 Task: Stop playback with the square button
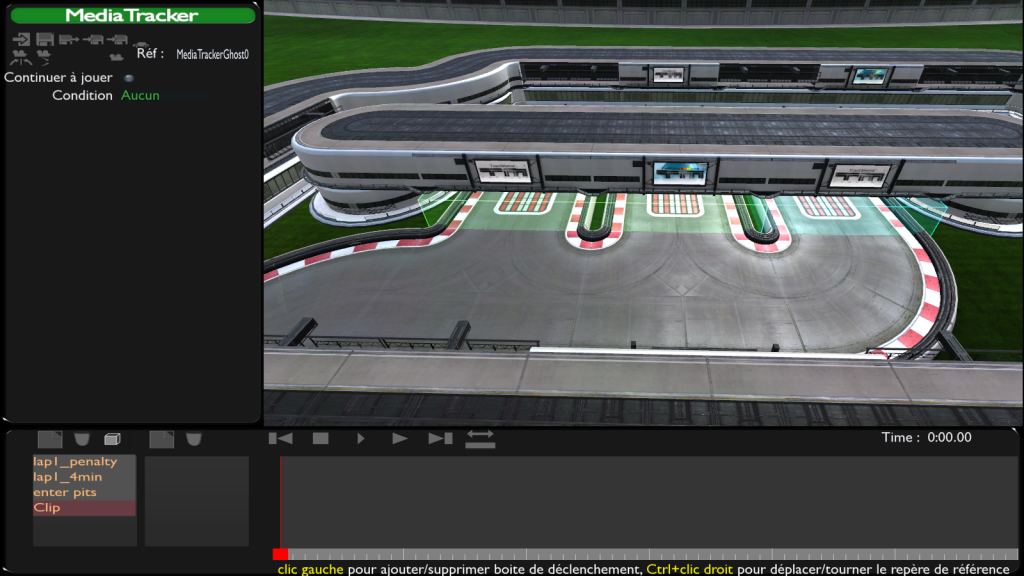(321, 439)
